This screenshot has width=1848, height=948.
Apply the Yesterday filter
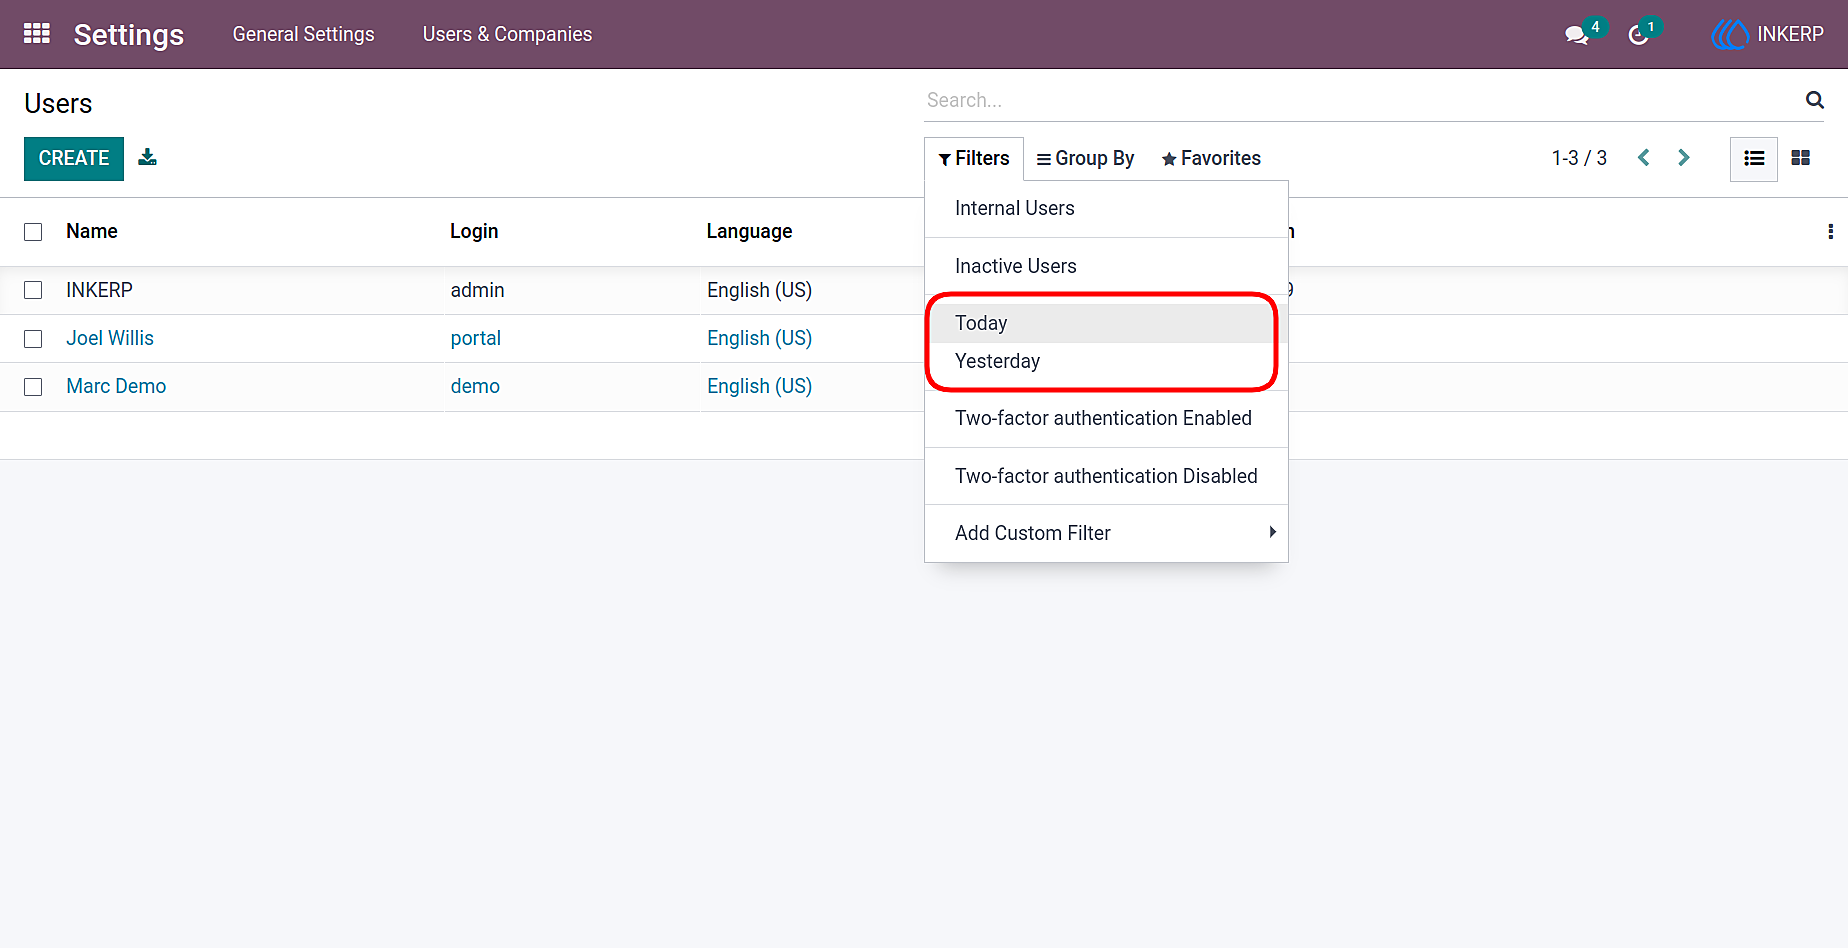point(1106,361)
